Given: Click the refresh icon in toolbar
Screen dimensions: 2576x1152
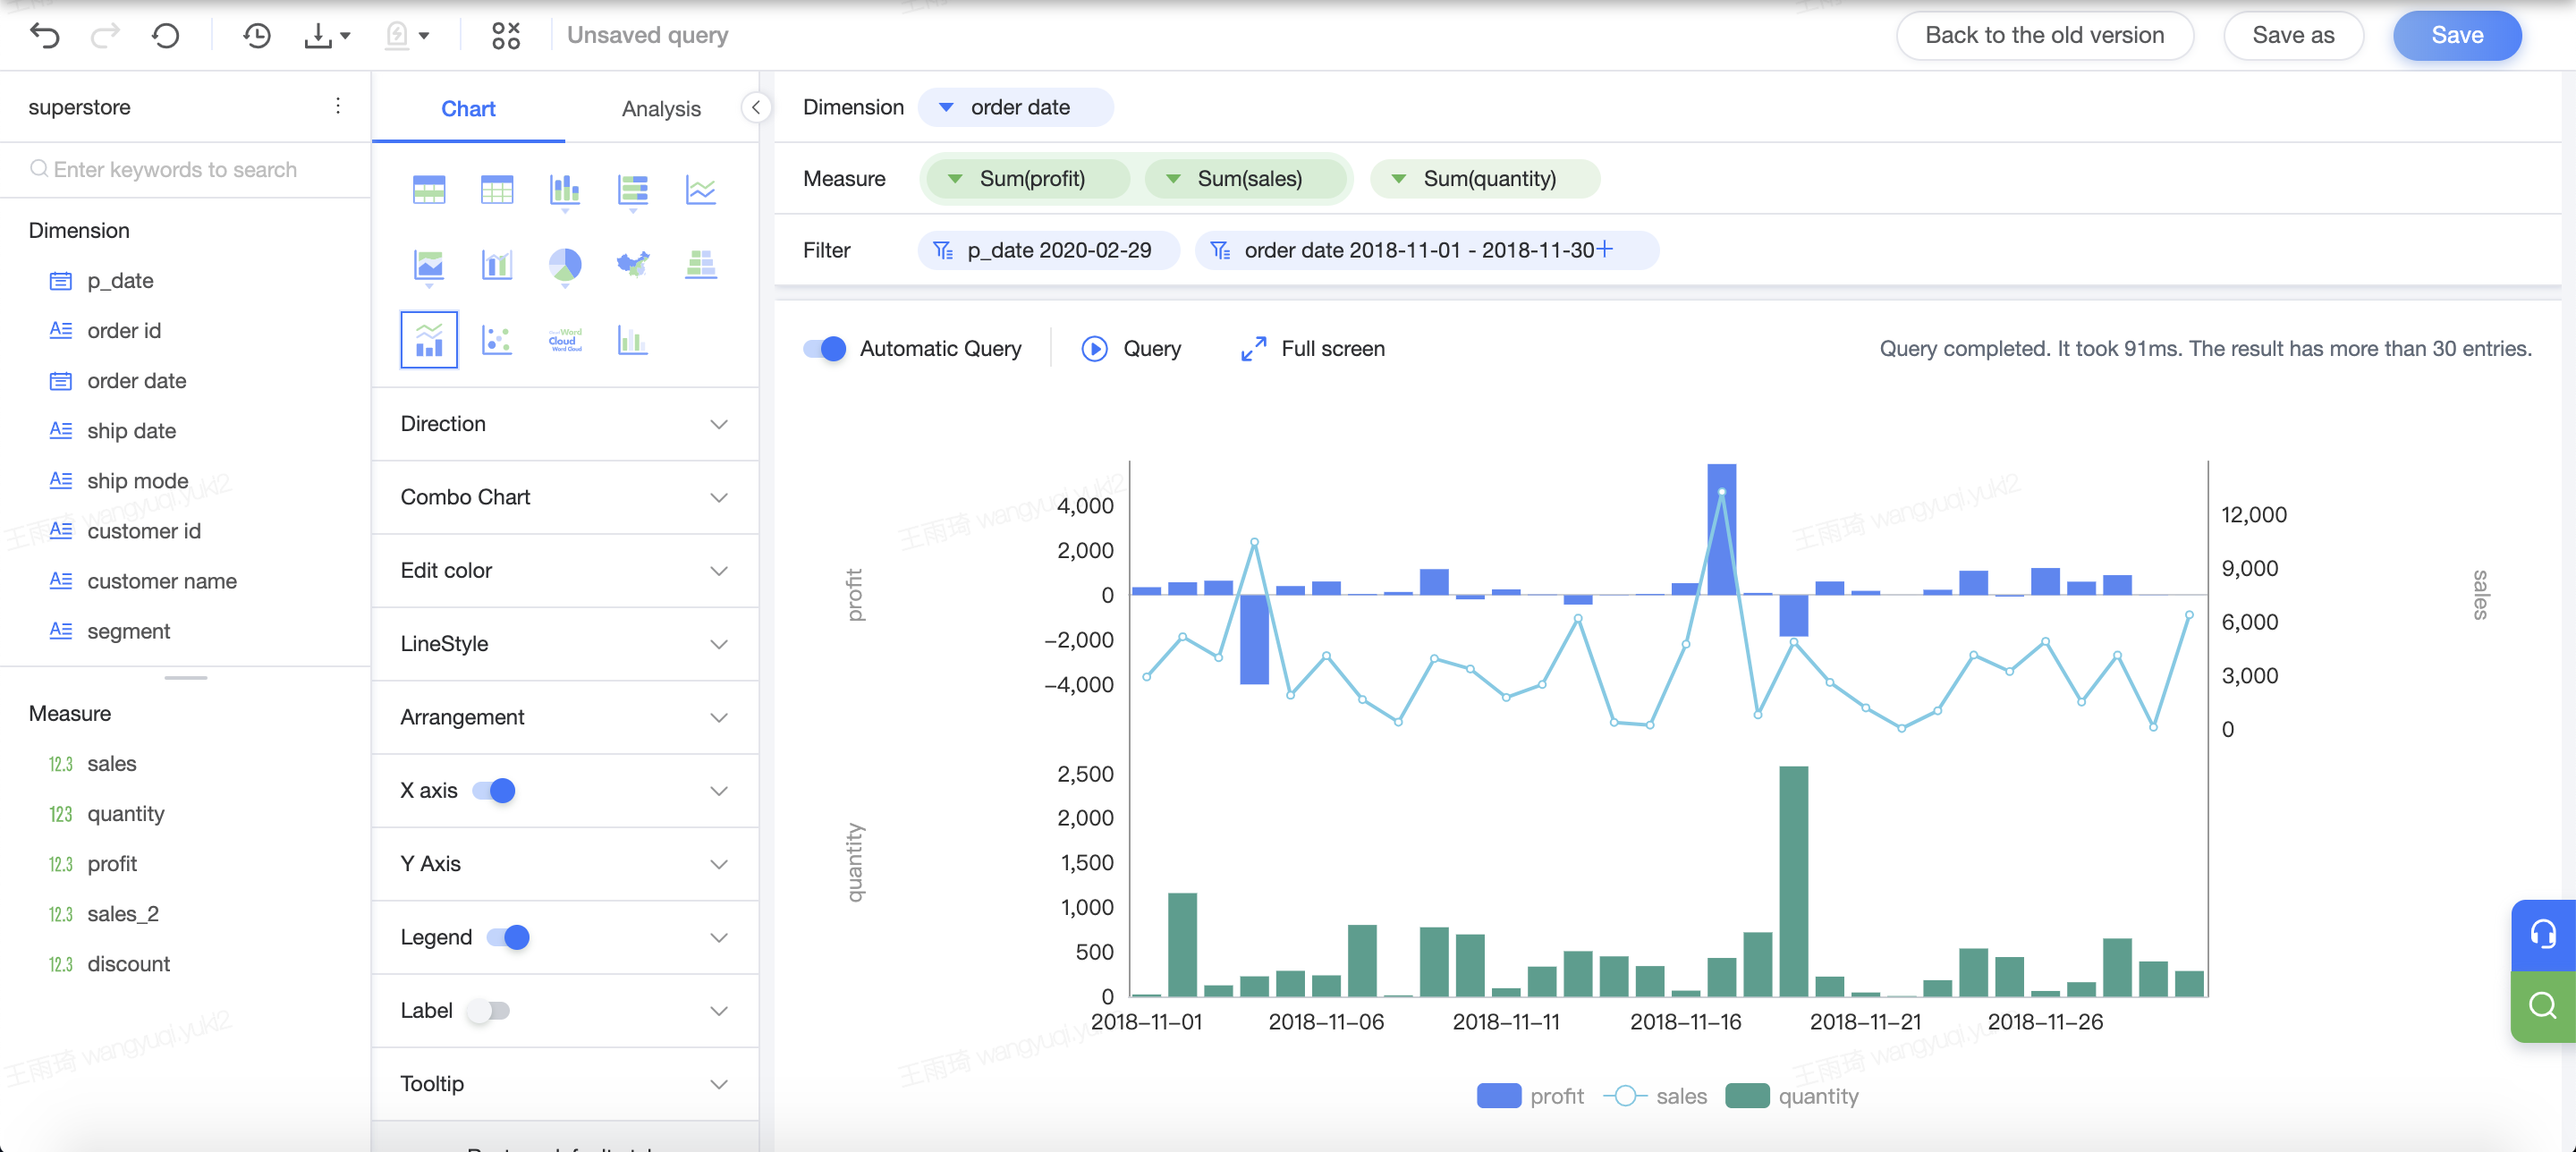Looking at the screenshot, I should (x=166, y=36).
